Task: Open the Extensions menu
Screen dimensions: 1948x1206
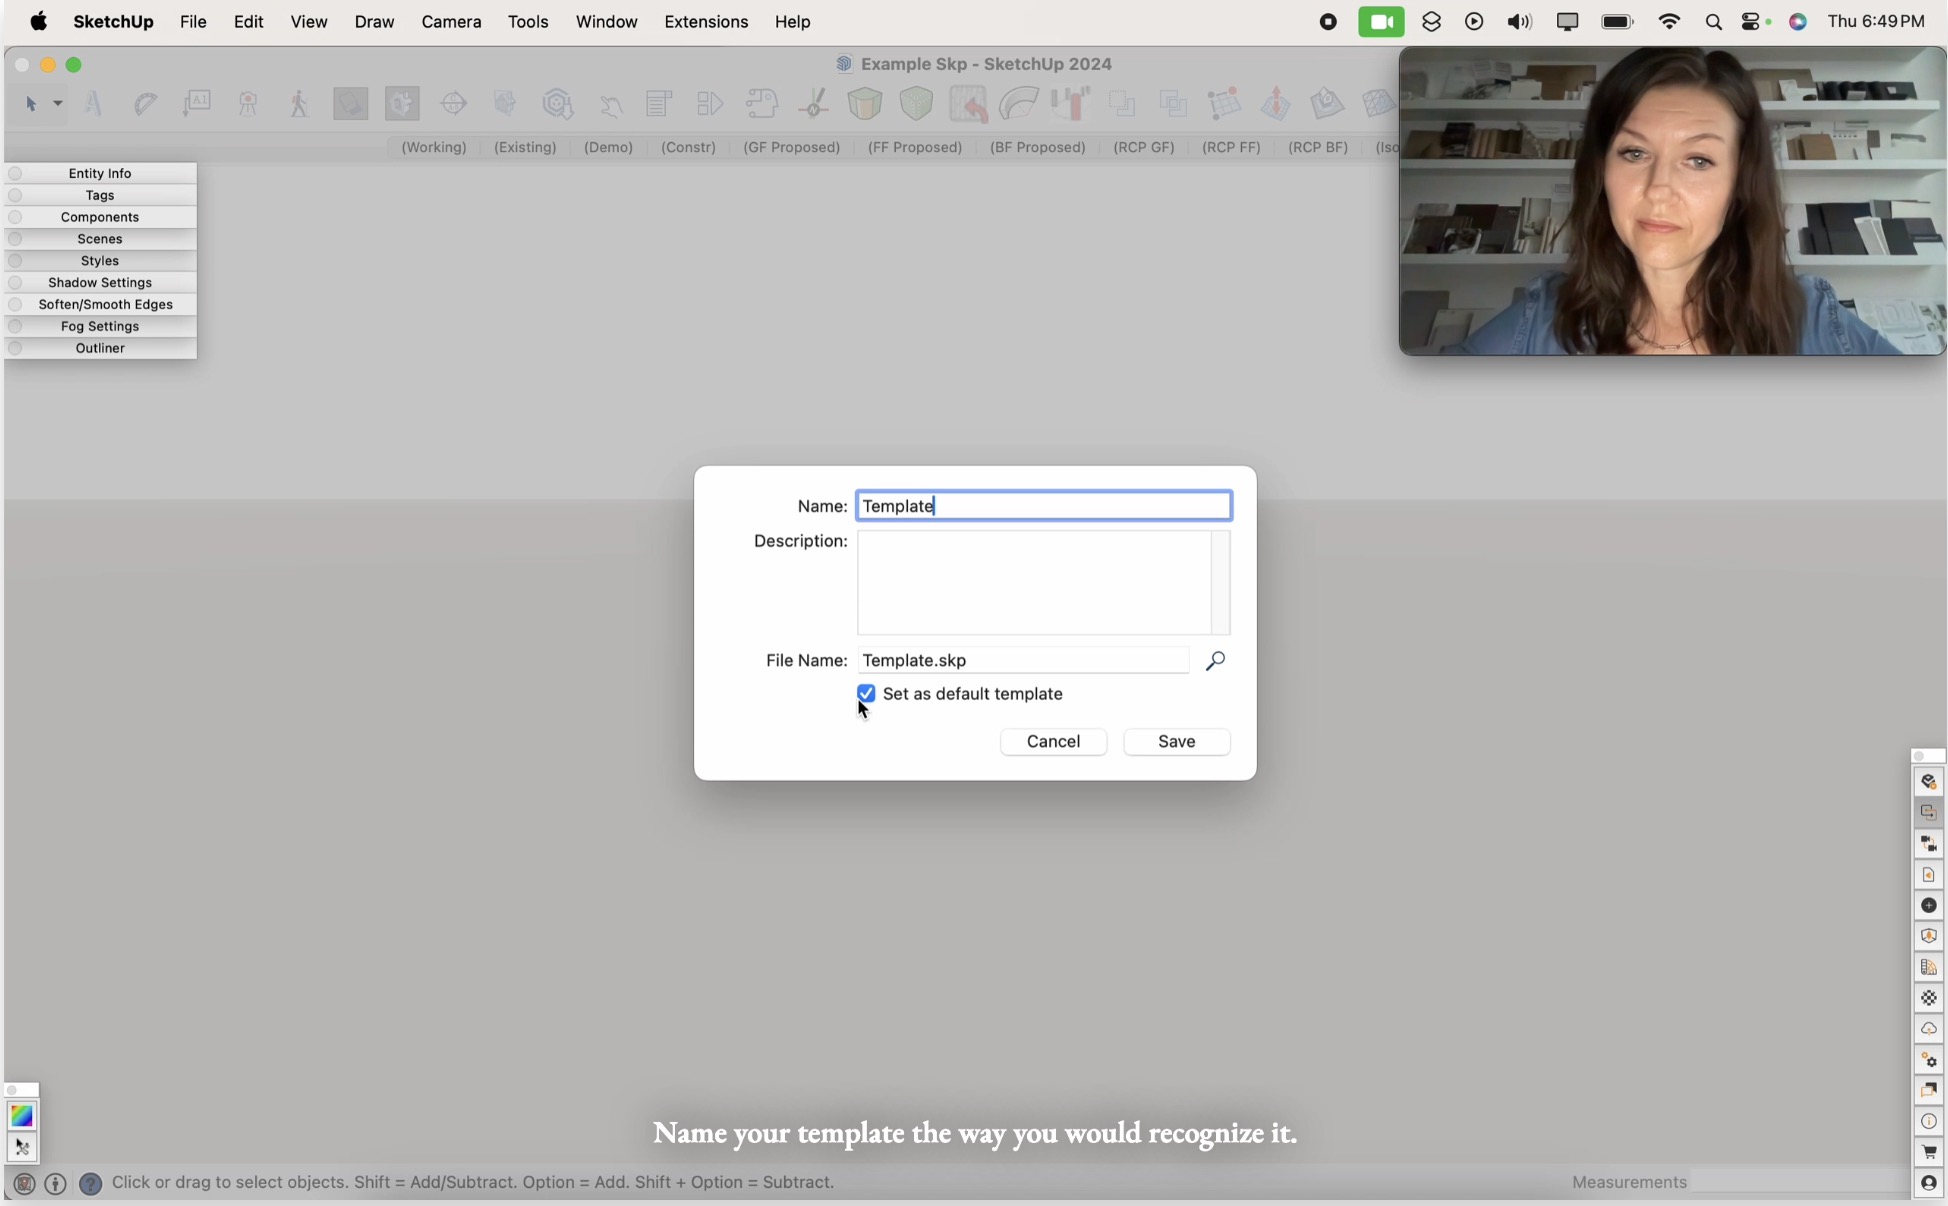Action: coord(705,21)
